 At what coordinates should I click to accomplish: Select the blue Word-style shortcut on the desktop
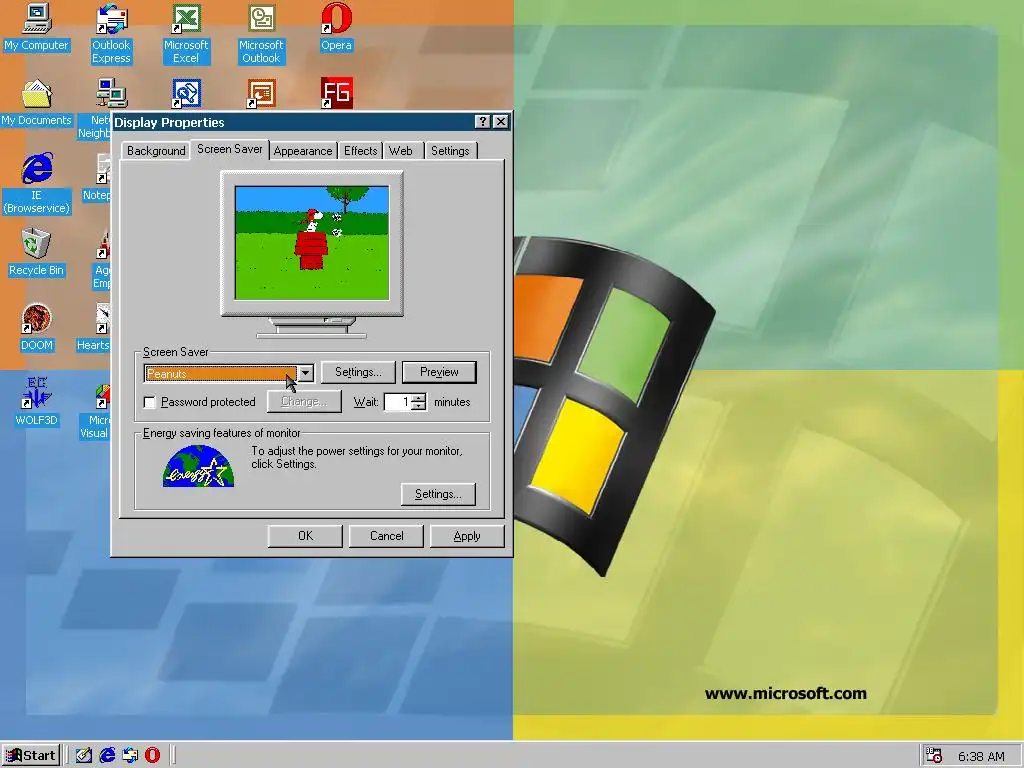(186, 94)
